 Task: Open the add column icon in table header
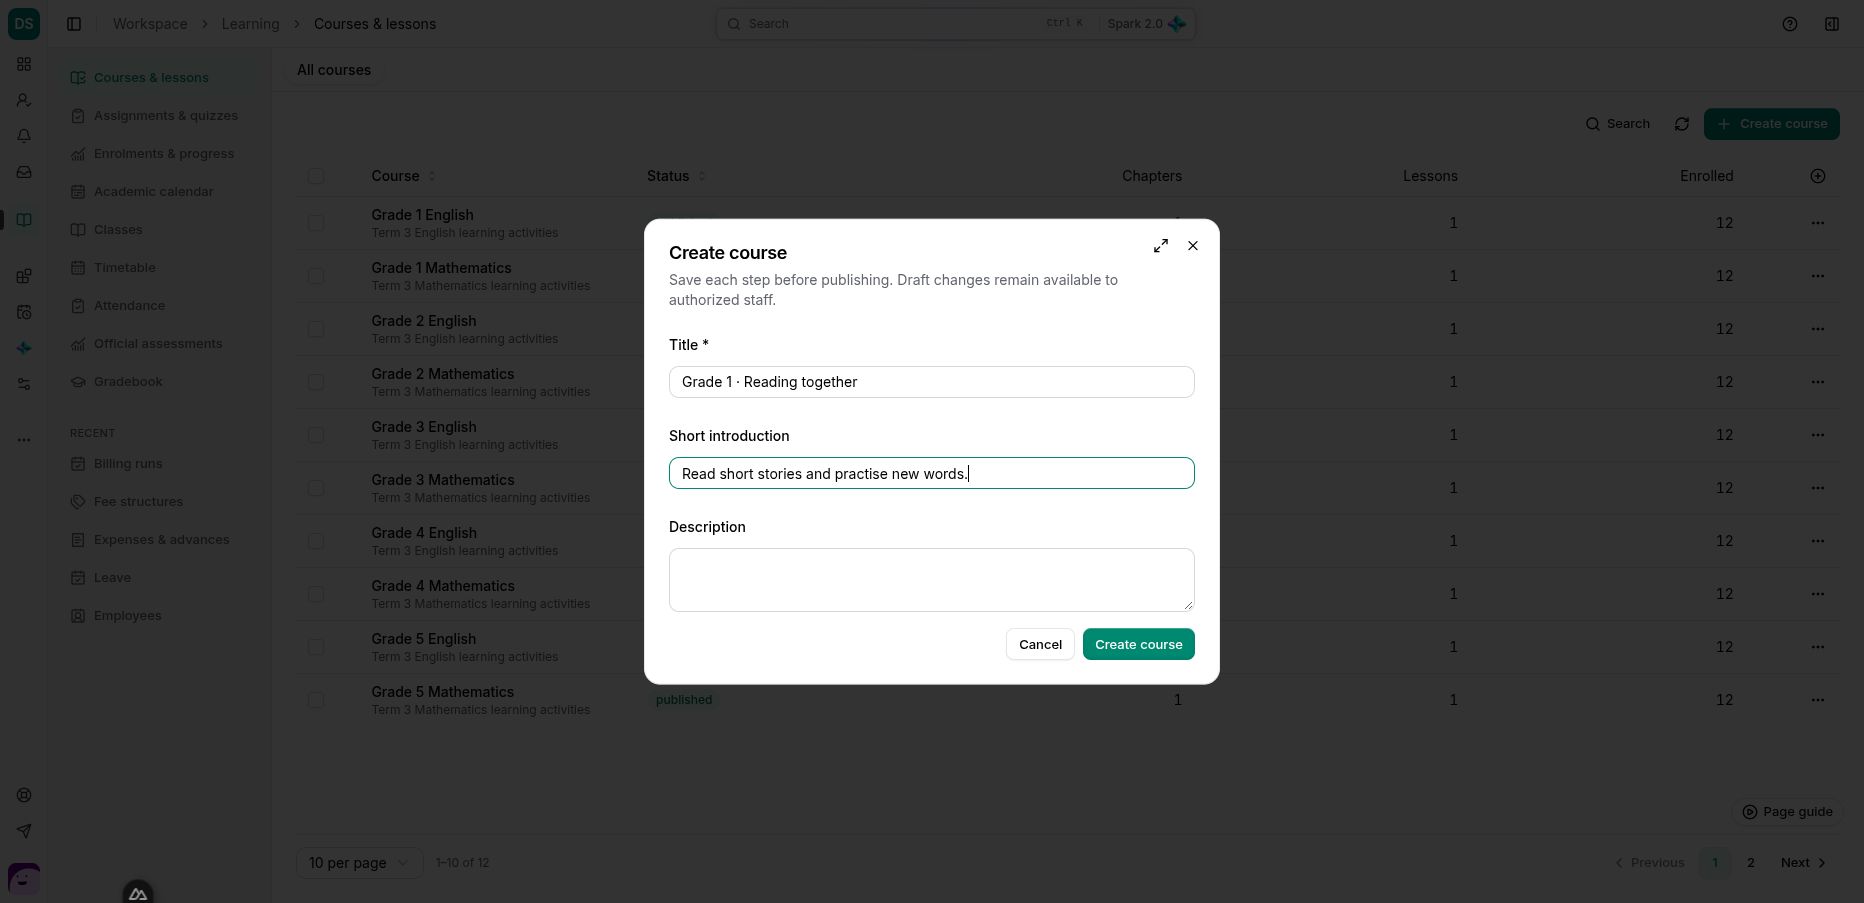click(1818, 176)
